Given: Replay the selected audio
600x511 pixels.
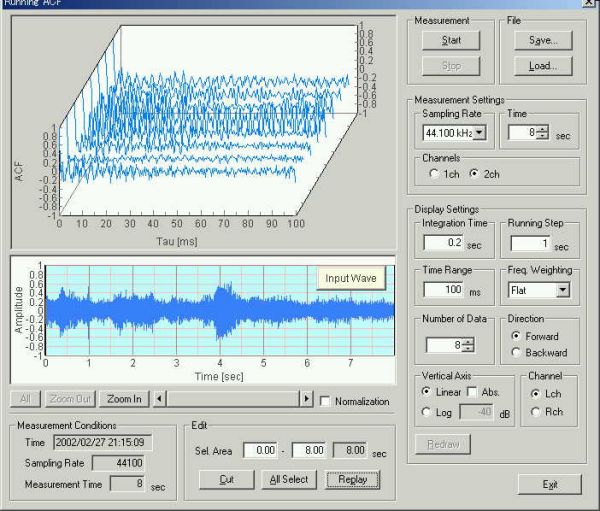Looking at the screenshot, I should pos(352,480).
